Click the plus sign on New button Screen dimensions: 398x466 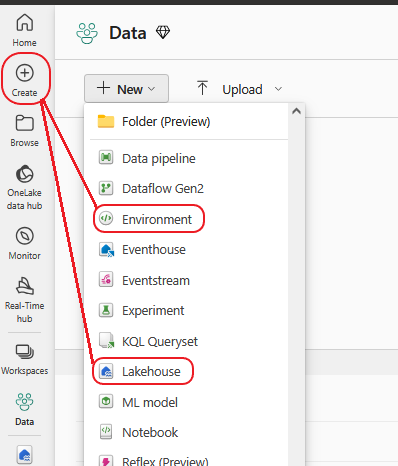103,88
